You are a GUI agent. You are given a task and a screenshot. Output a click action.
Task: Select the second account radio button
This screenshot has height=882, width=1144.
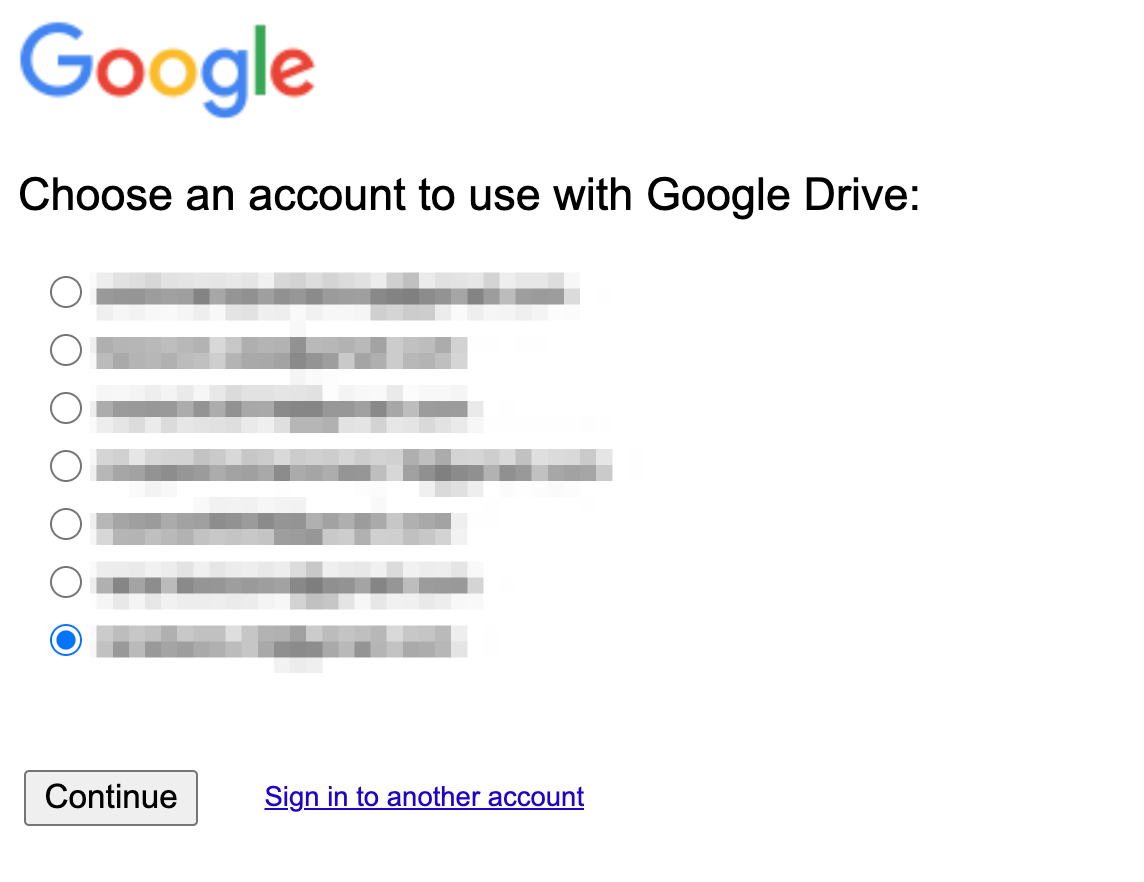tap(66, 350)
